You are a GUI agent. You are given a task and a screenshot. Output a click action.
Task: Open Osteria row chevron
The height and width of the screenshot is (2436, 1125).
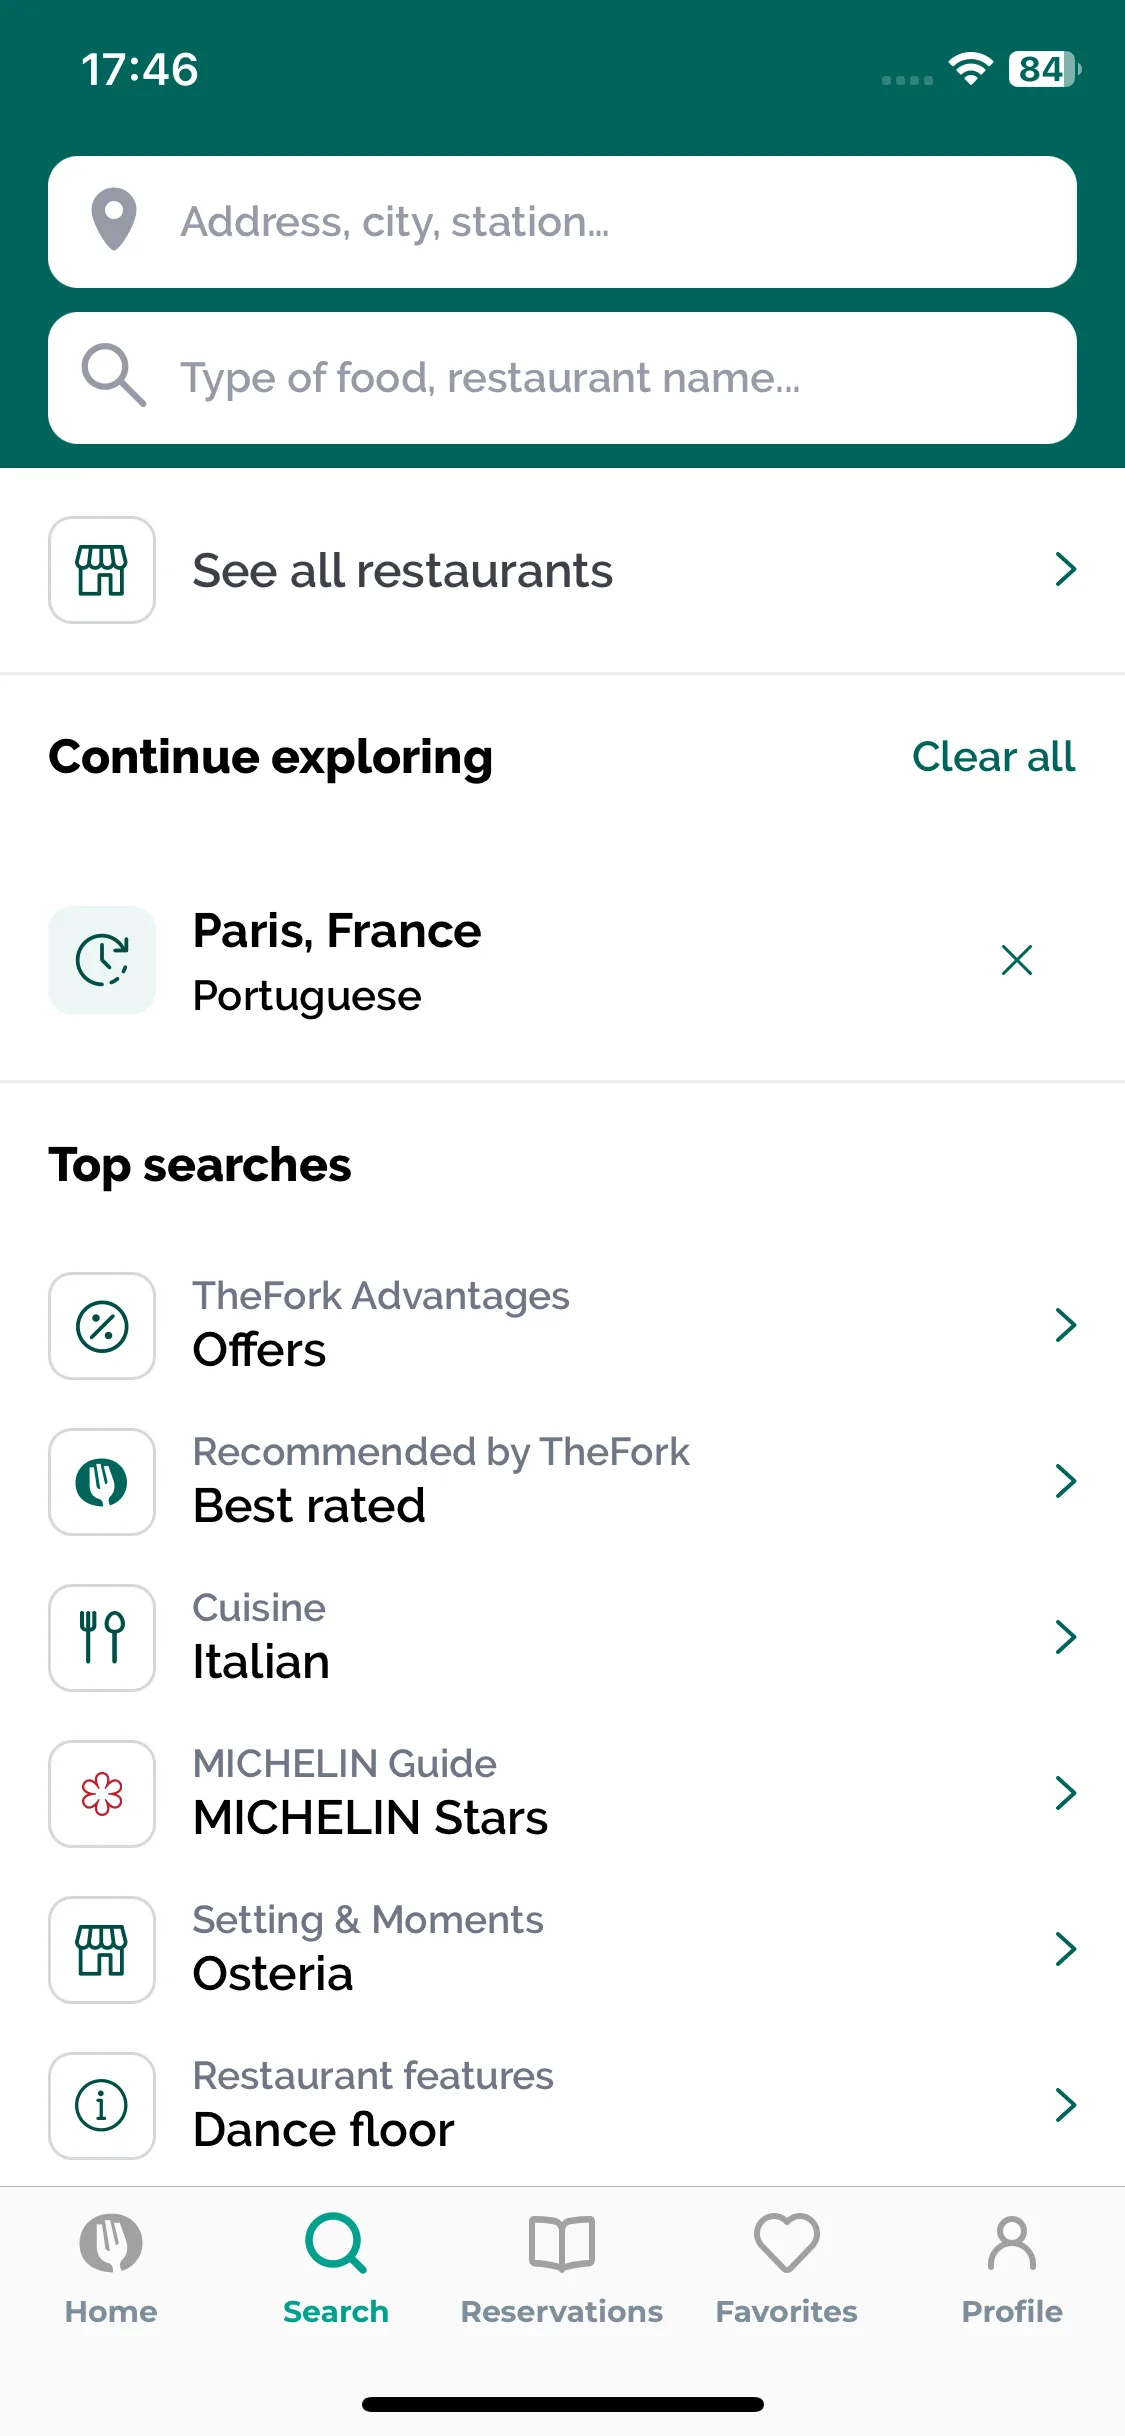click(1066, 1949)
